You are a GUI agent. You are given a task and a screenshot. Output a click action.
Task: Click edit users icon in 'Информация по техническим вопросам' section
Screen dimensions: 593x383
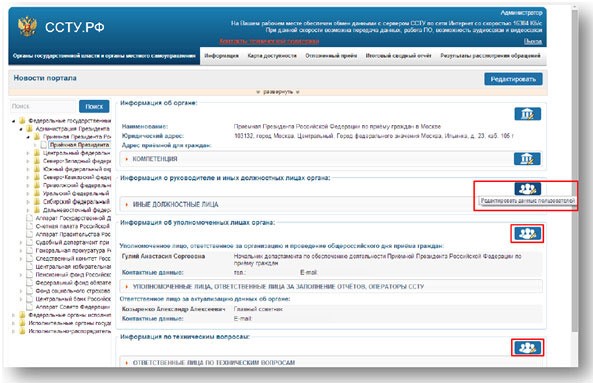tap(528, 347)
